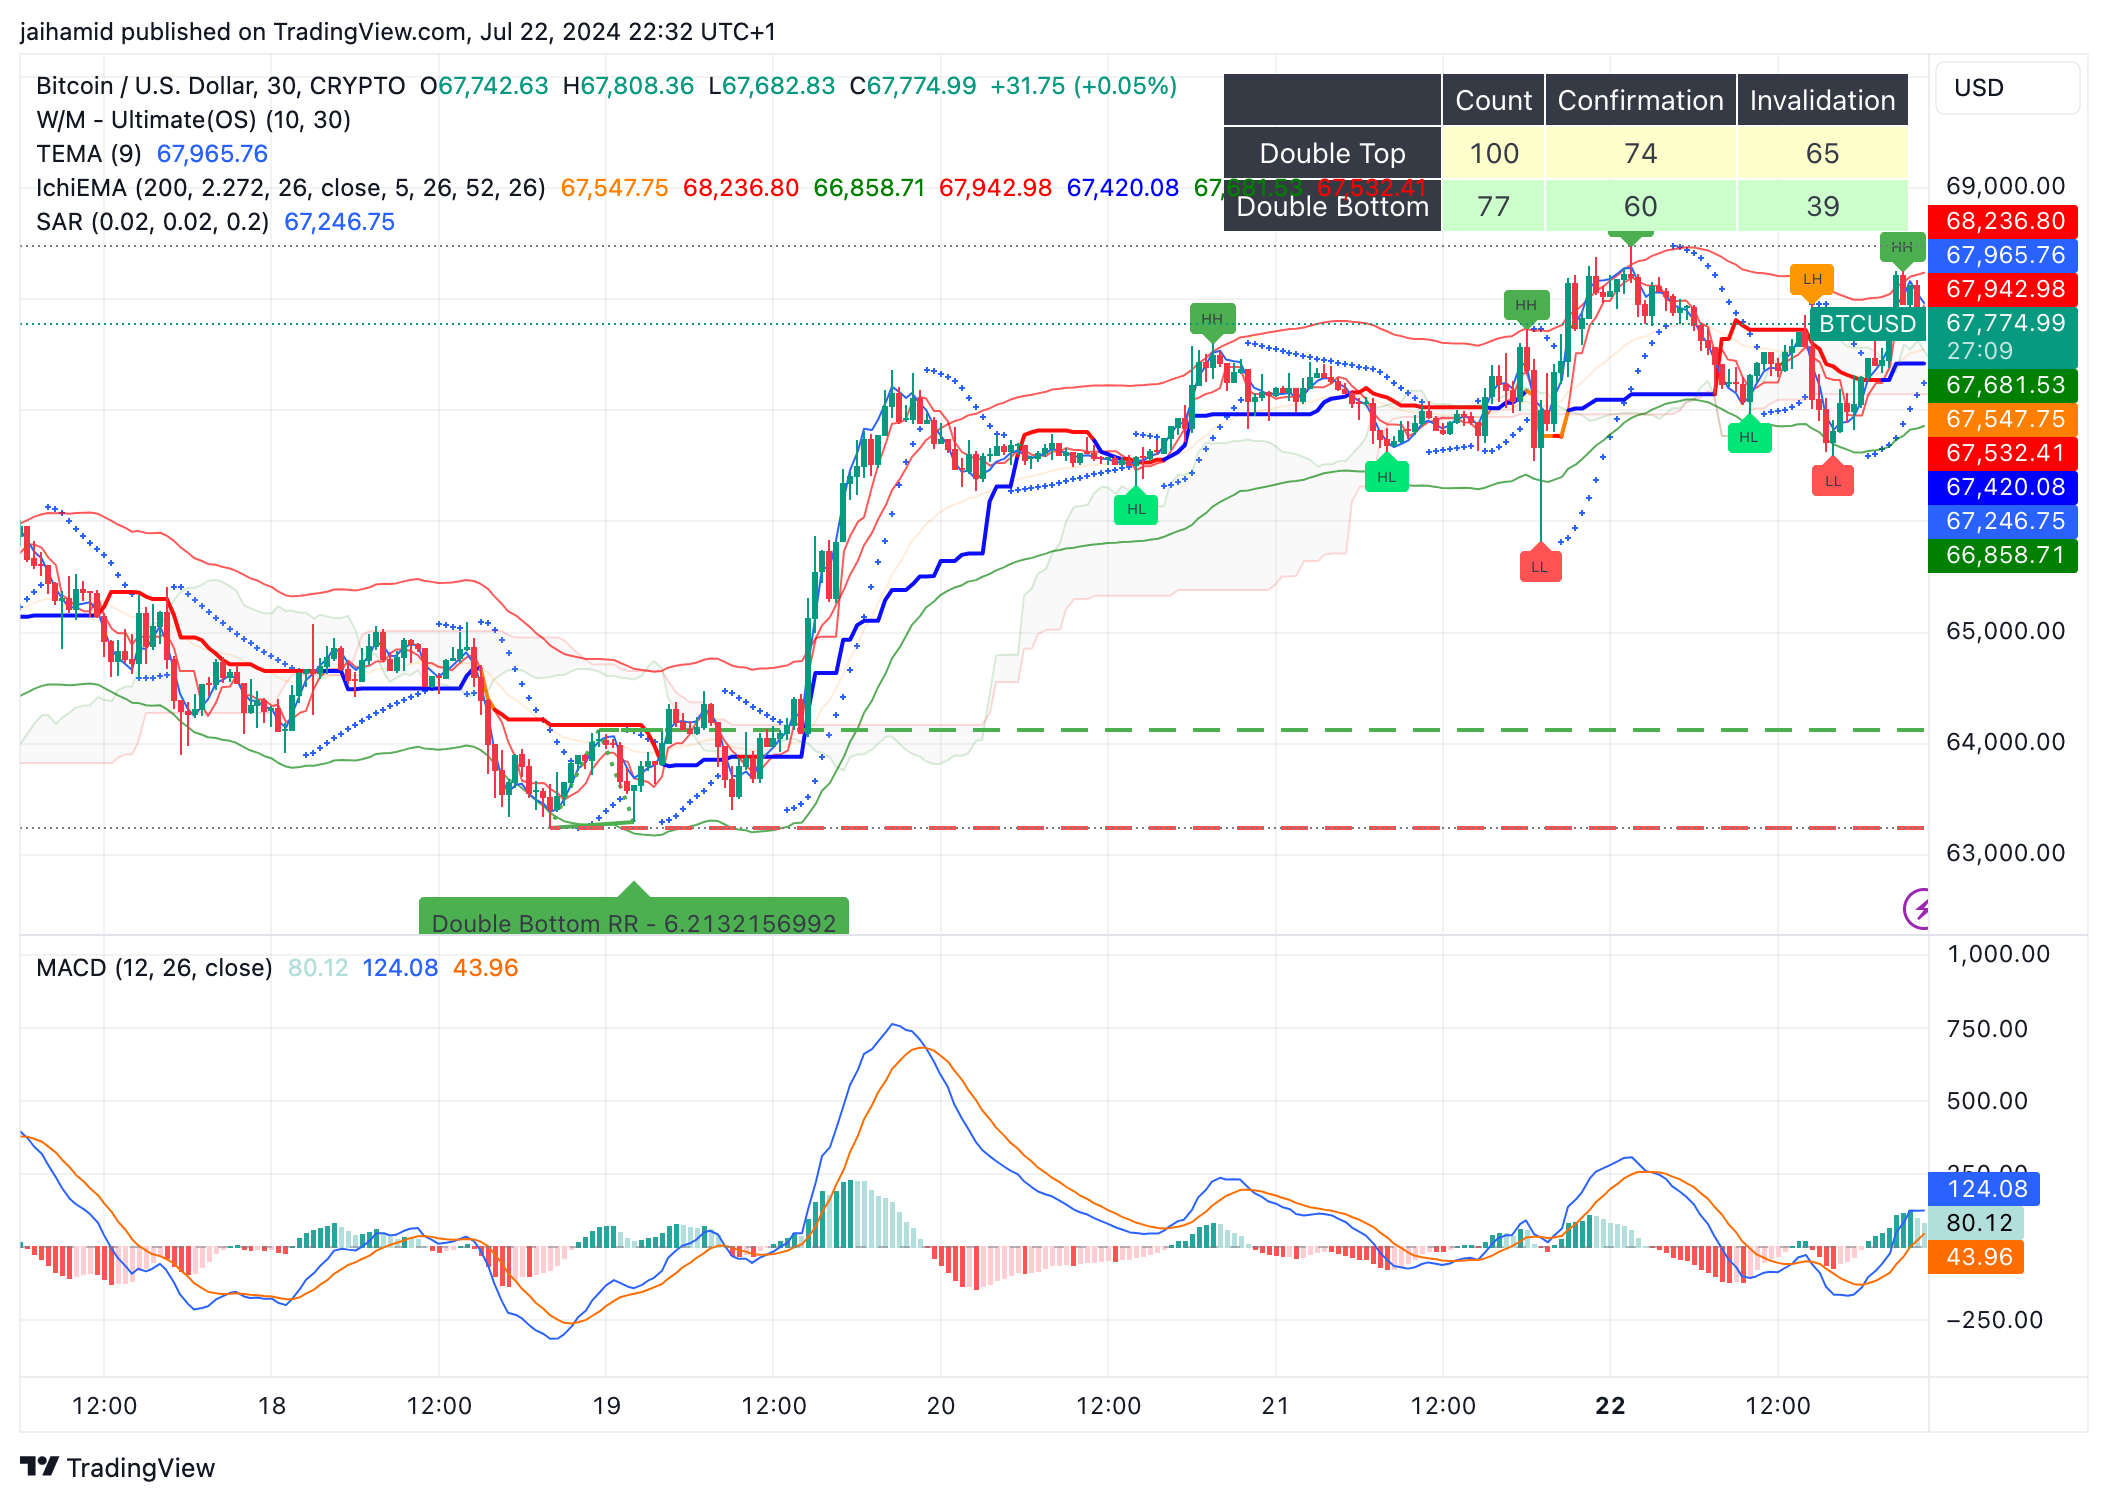The width and height of the screenshot is (2108, 1502).
Task: Click the Confirmation column header
Action: tap(1640, 100)
